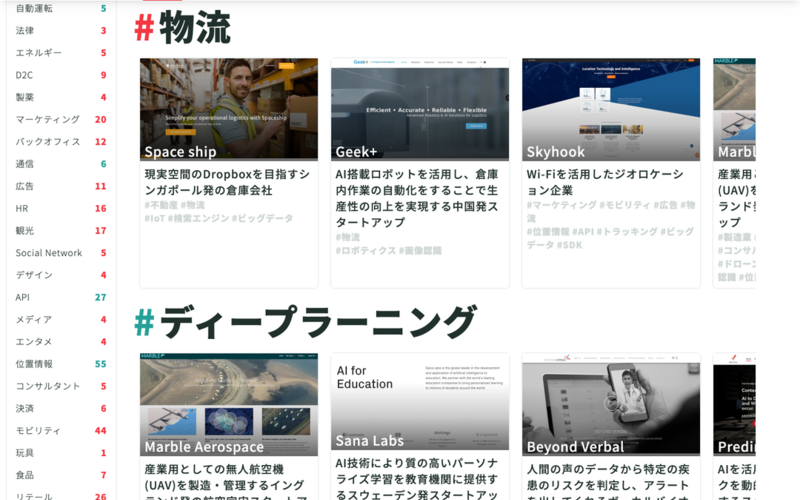
Task: Open the Space ship website thumbnail
Action: (x=229, y=109)
